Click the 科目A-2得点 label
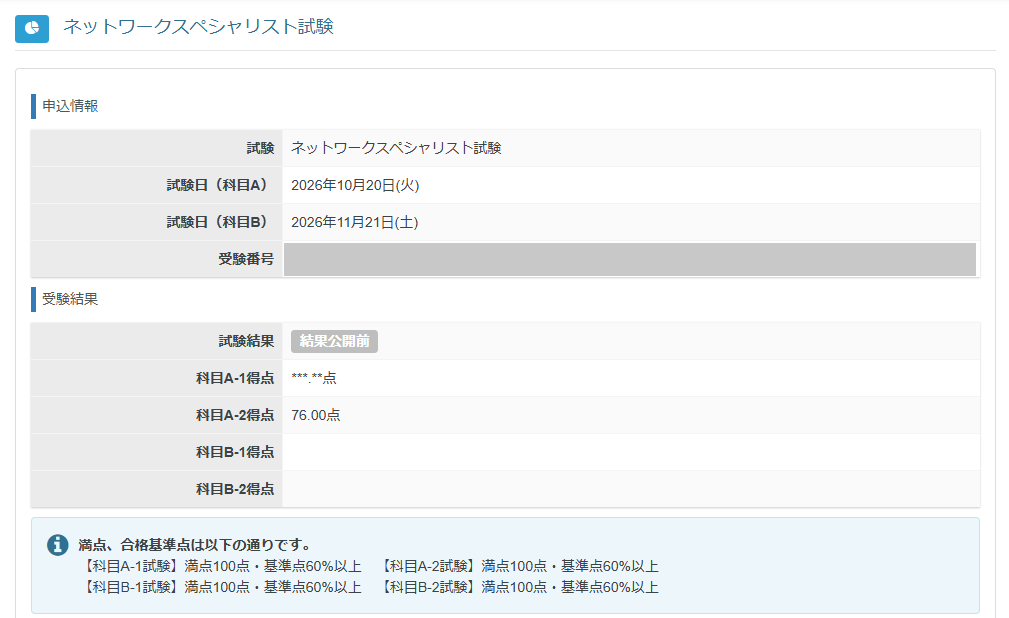This screenshot has width=1009, height=618. tap(235, 415)
